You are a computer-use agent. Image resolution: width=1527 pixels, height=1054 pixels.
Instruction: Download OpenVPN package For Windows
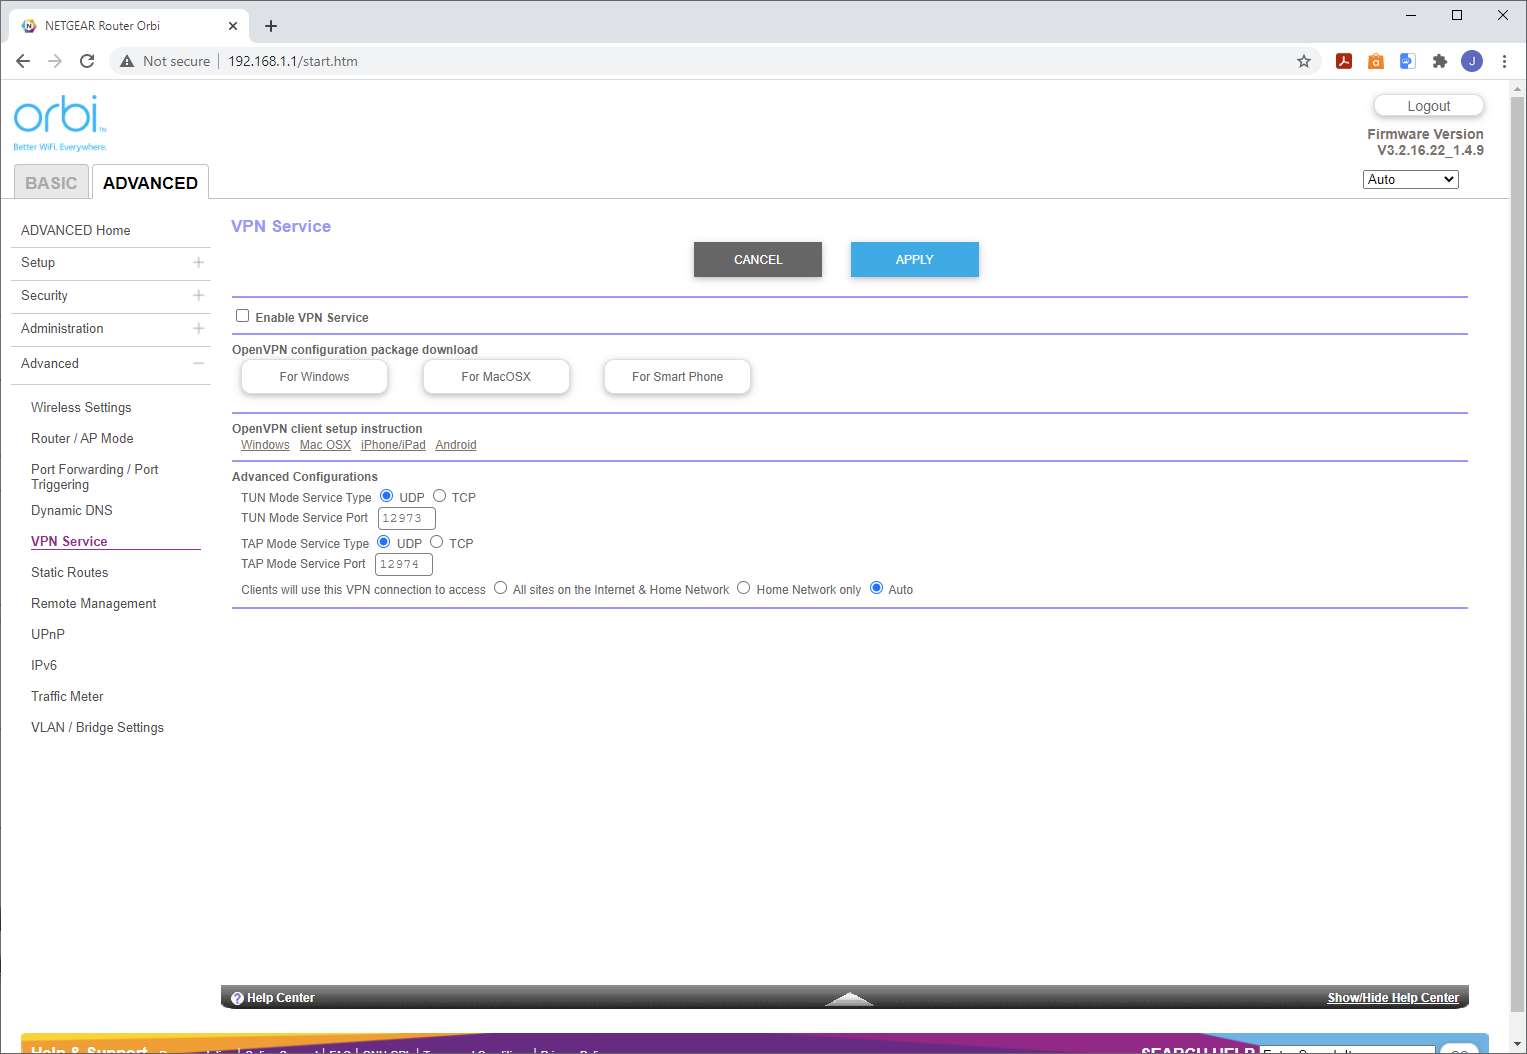click(x=314, y=377)
